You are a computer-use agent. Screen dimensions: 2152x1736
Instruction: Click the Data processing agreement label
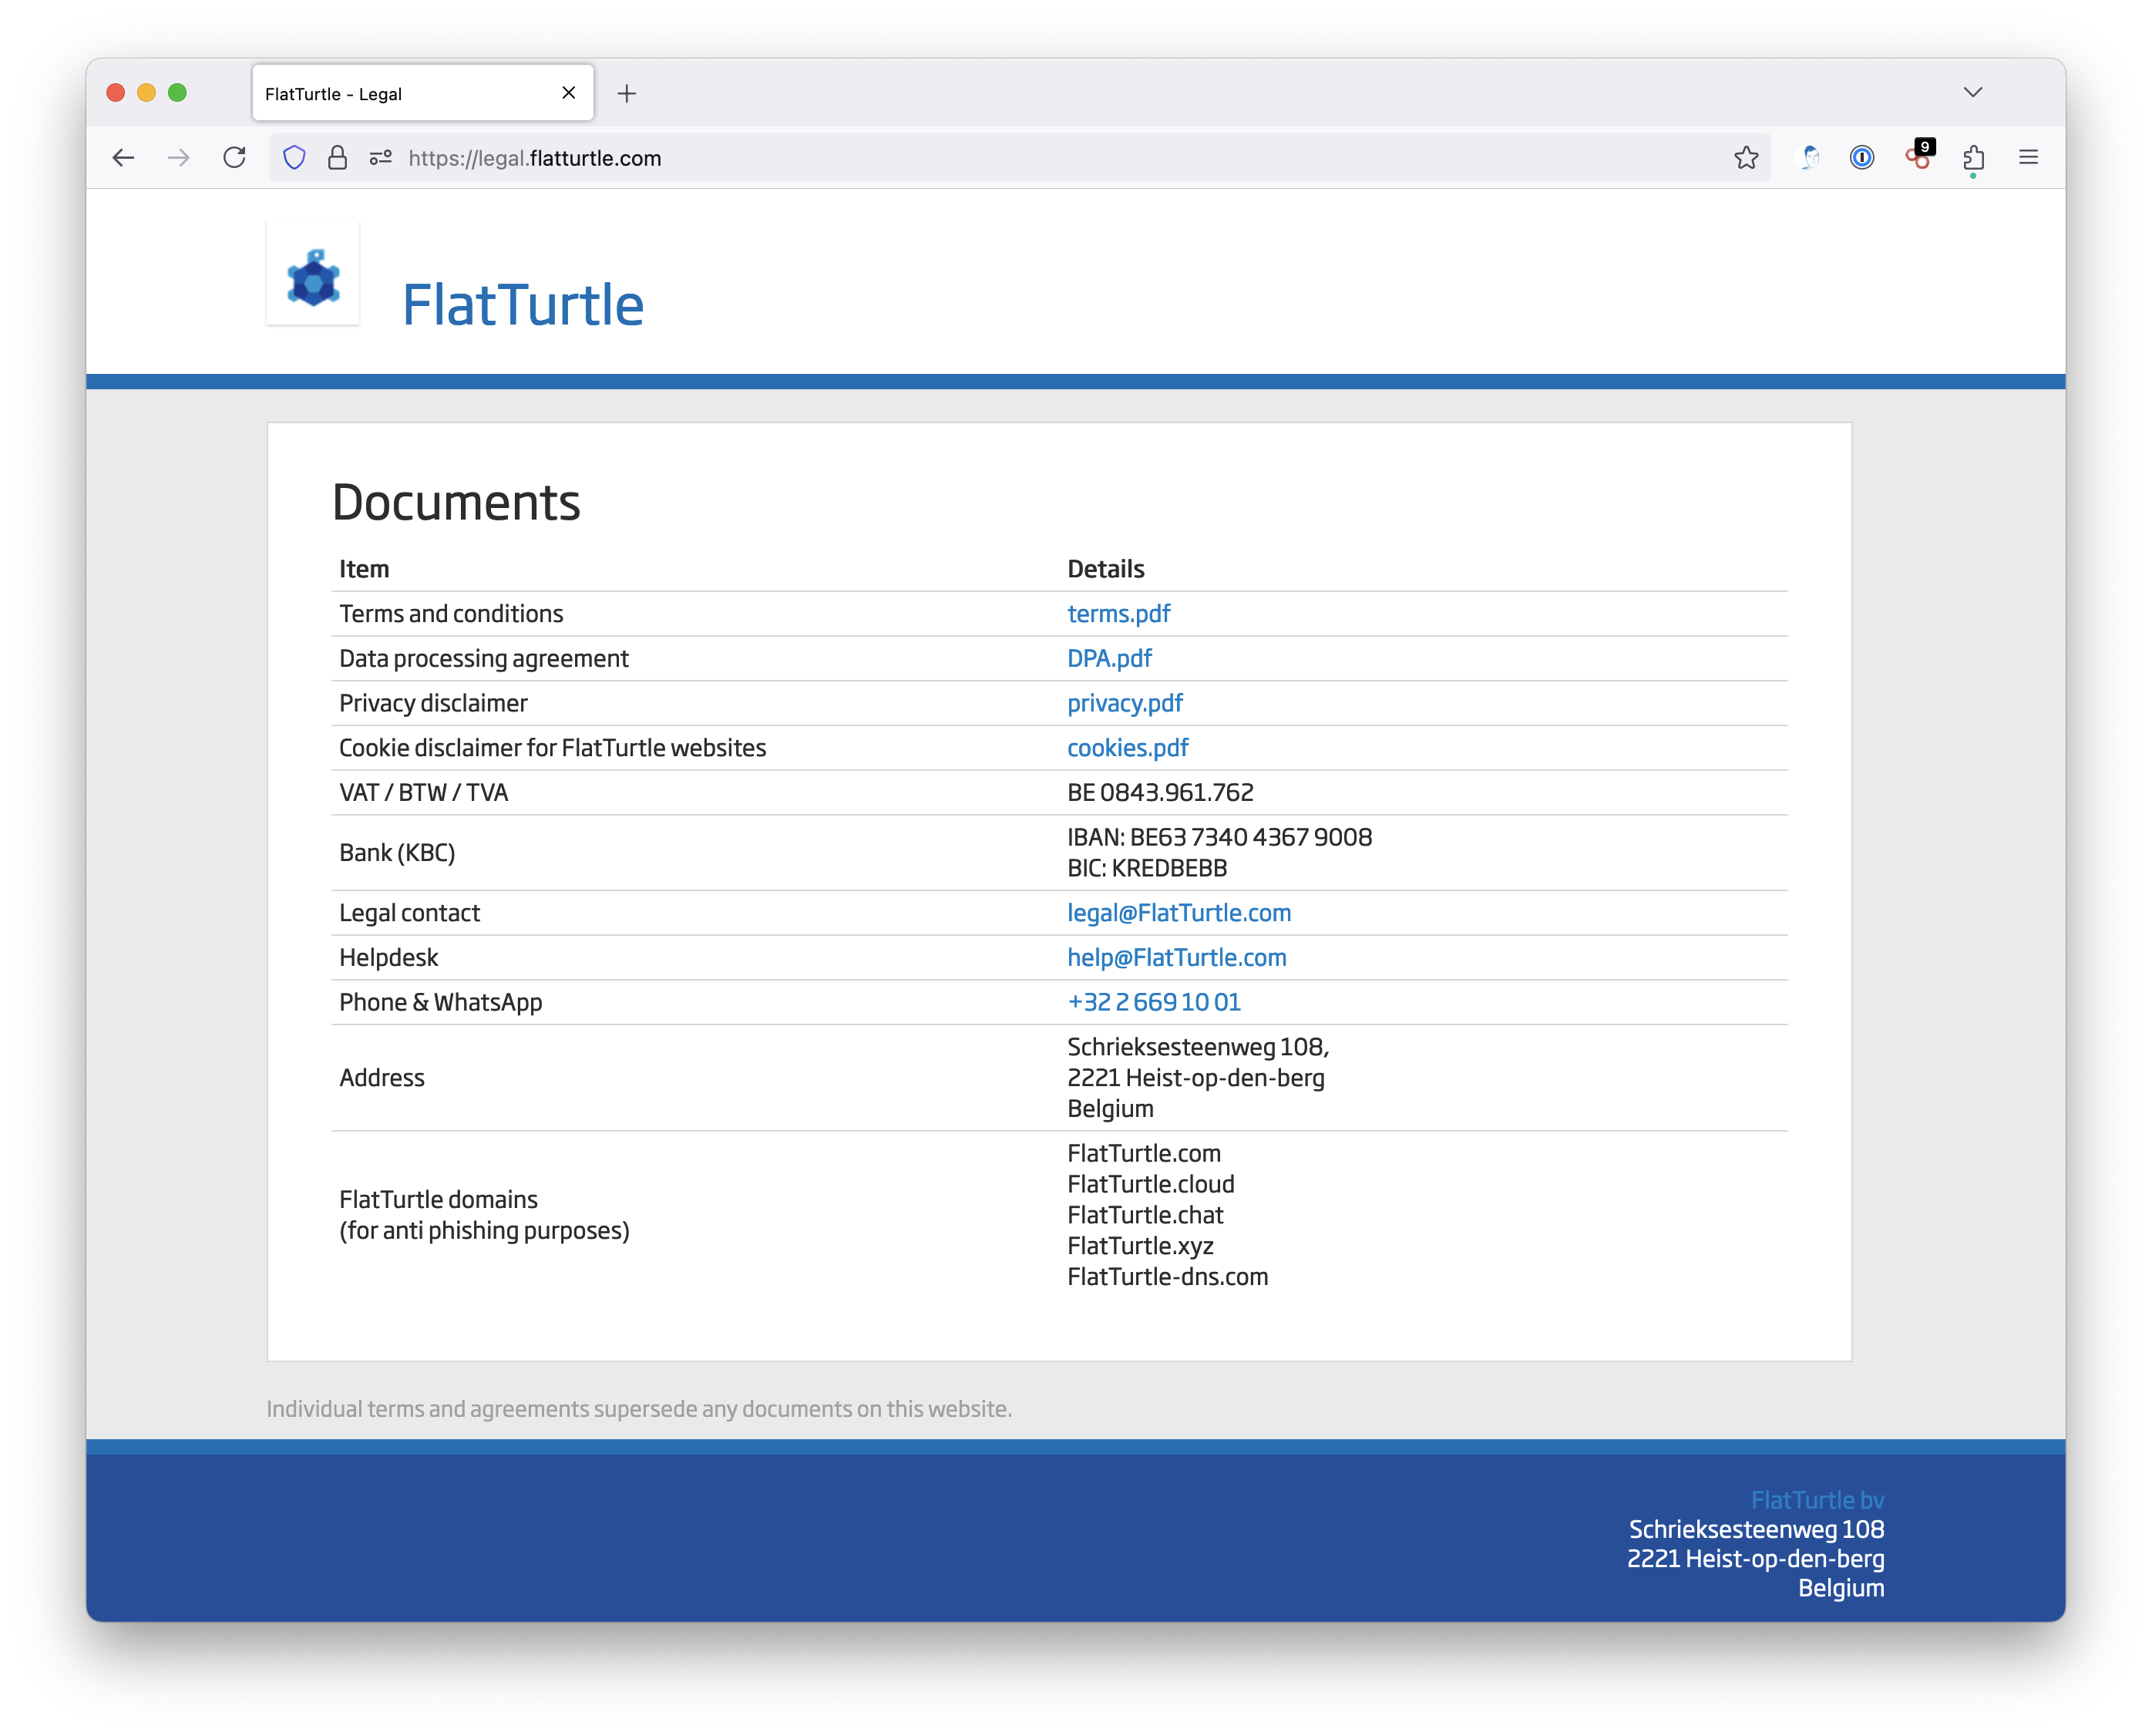(x=484, y=659)
